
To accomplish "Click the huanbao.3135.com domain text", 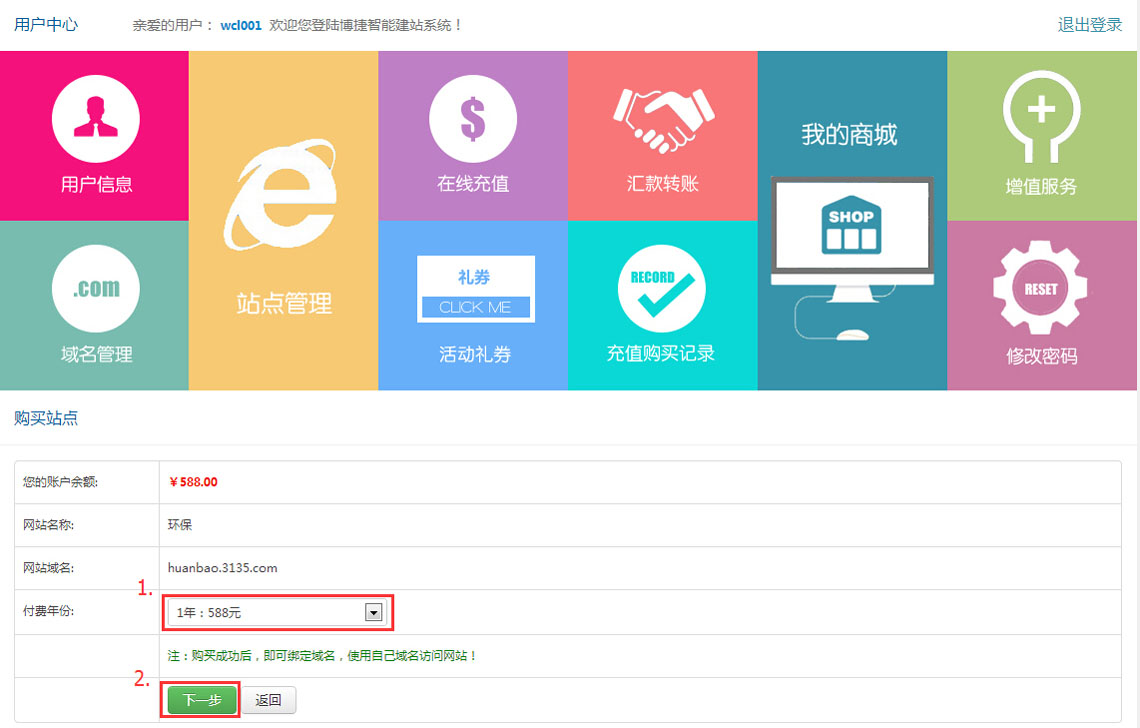I will pos(222,568).
